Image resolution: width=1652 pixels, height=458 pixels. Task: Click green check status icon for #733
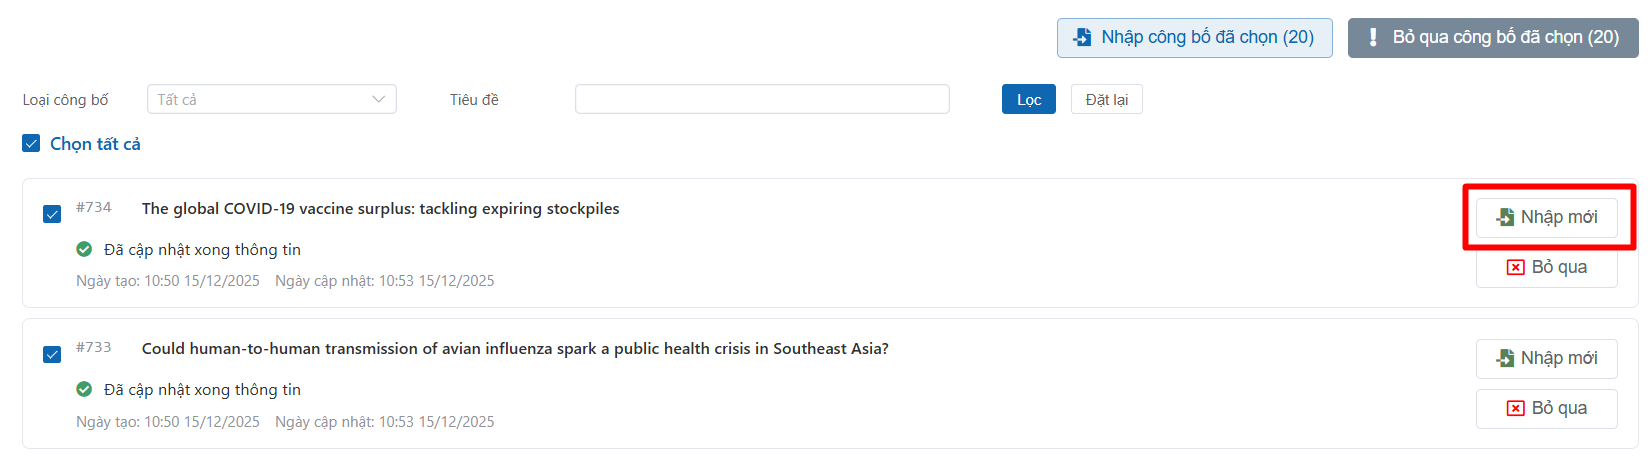84,390
